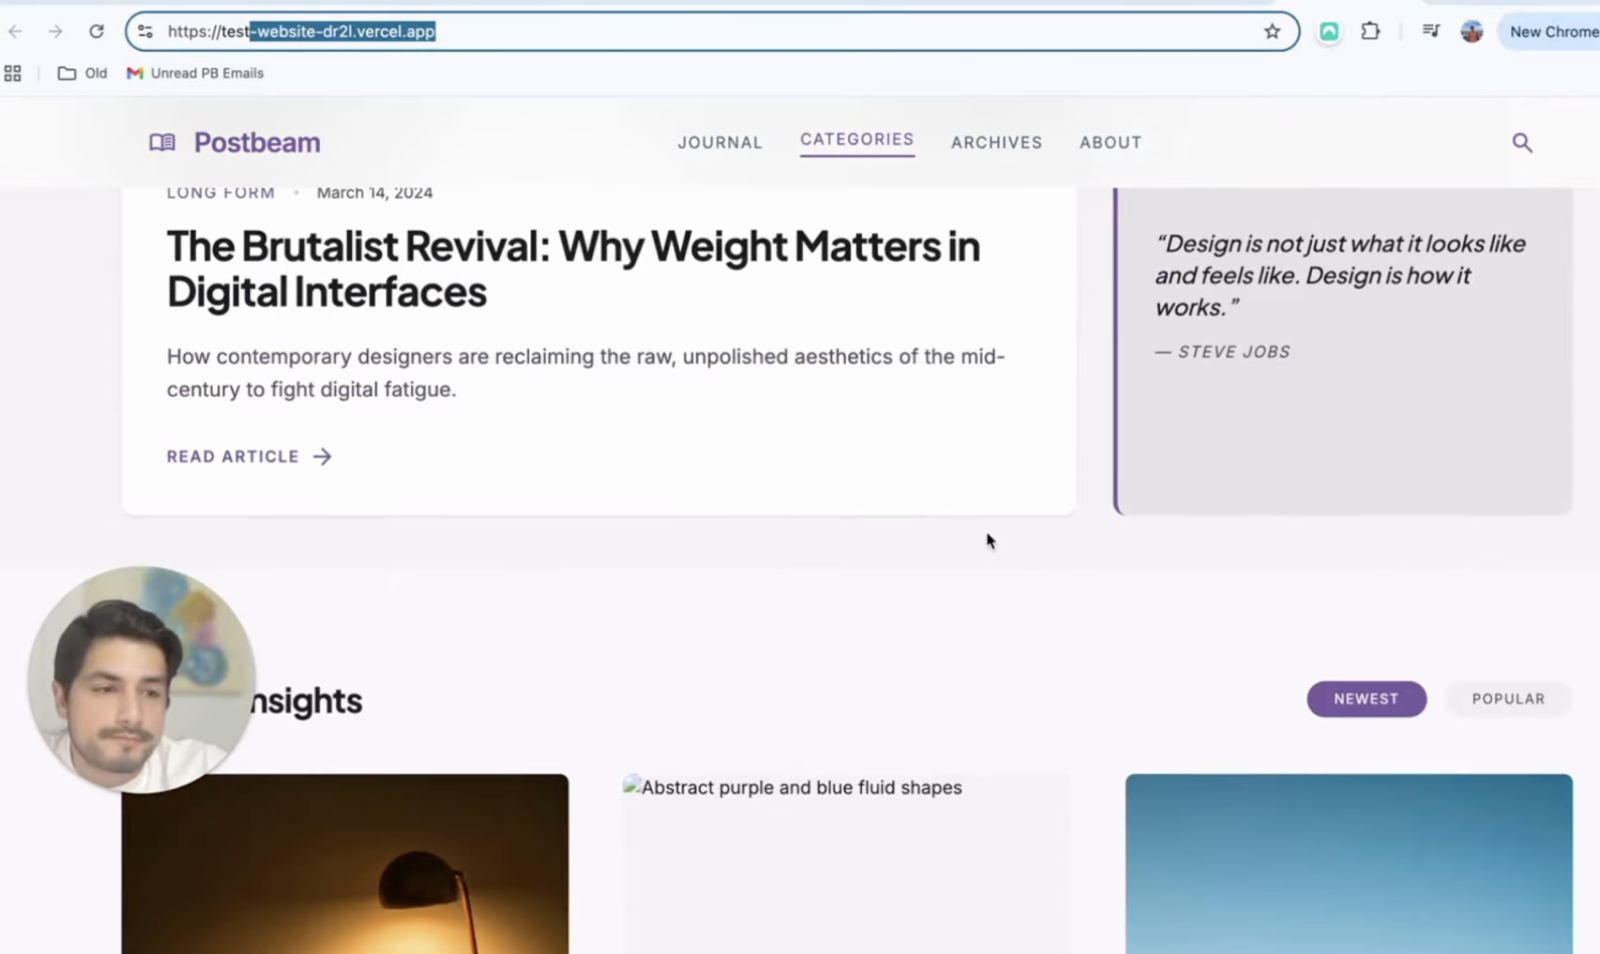
Task: Open the About nav item
Action: 1110,143
